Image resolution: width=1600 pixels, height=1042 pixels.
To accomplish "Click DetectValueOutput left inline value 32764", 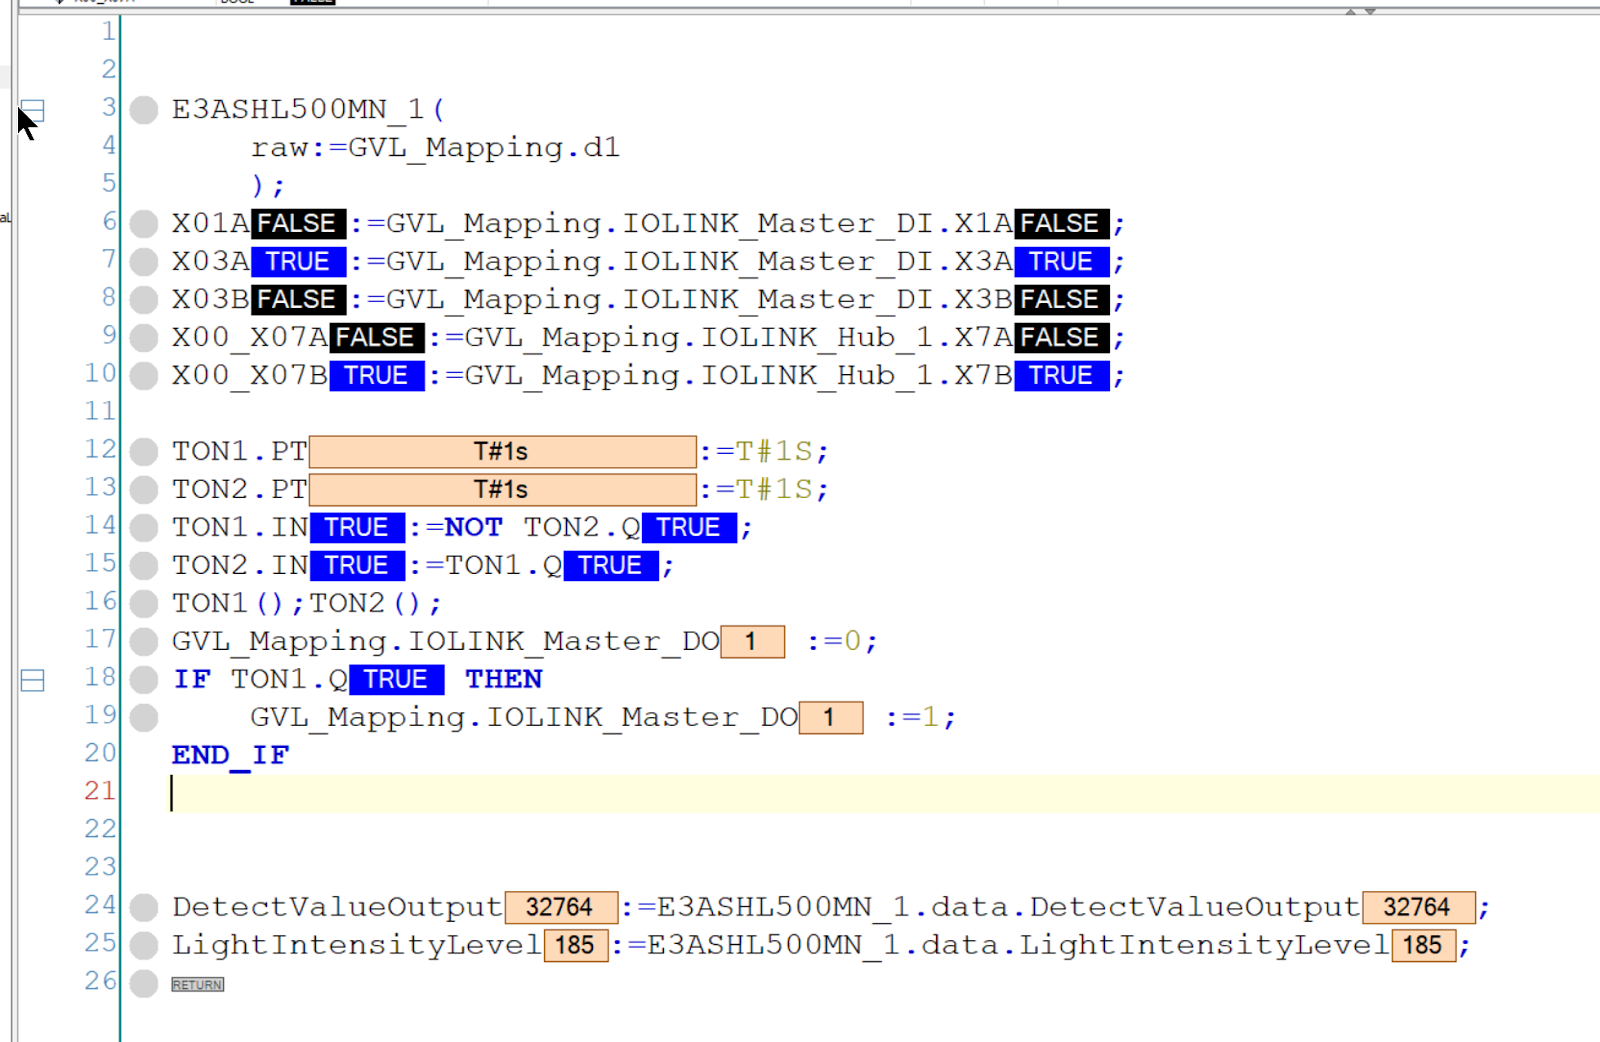I will point(561,908).
